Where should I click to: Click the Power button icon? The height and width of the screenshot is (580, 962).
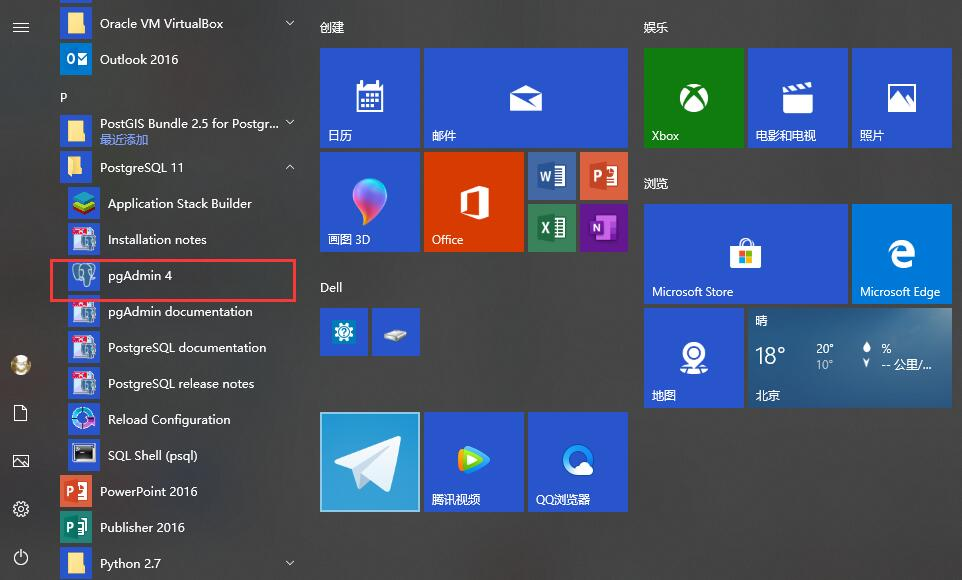[x=21, y=557]
